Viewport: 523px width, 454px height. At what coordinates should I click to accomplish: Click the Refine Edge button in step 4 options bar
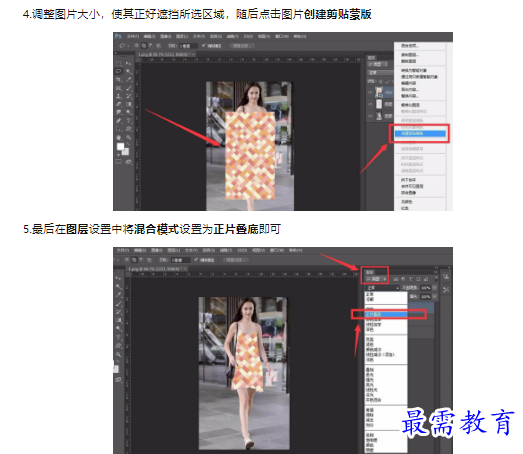point(242,46)
